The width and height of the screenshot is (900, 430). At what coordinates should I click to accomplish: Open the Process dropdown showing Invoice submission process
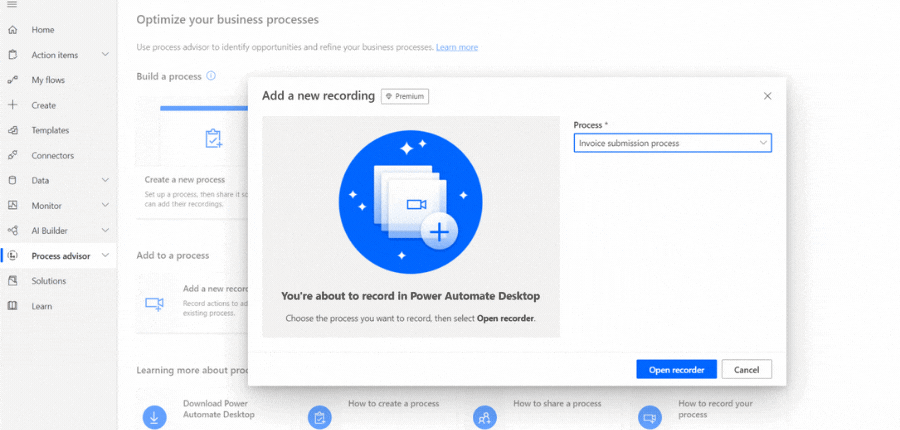(673, 143)
